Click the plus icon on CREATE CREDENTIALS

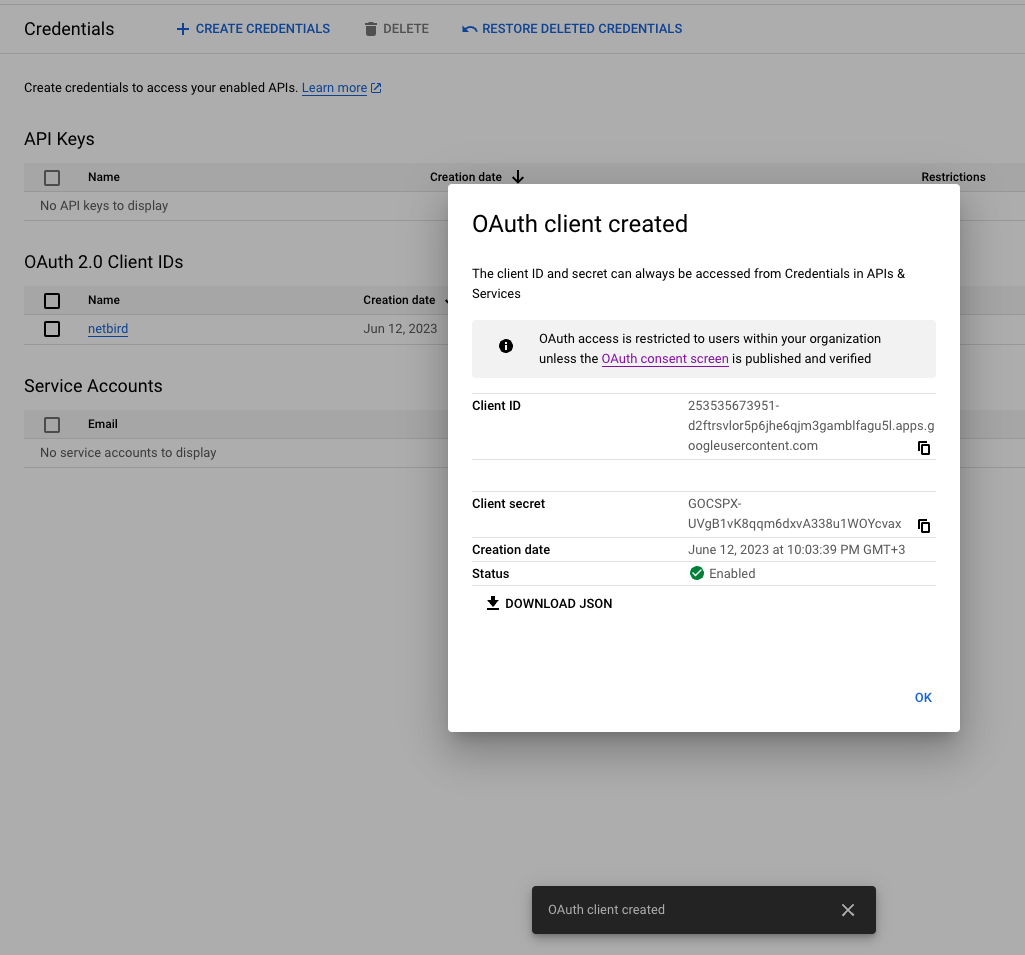click(x=182, y=28)
